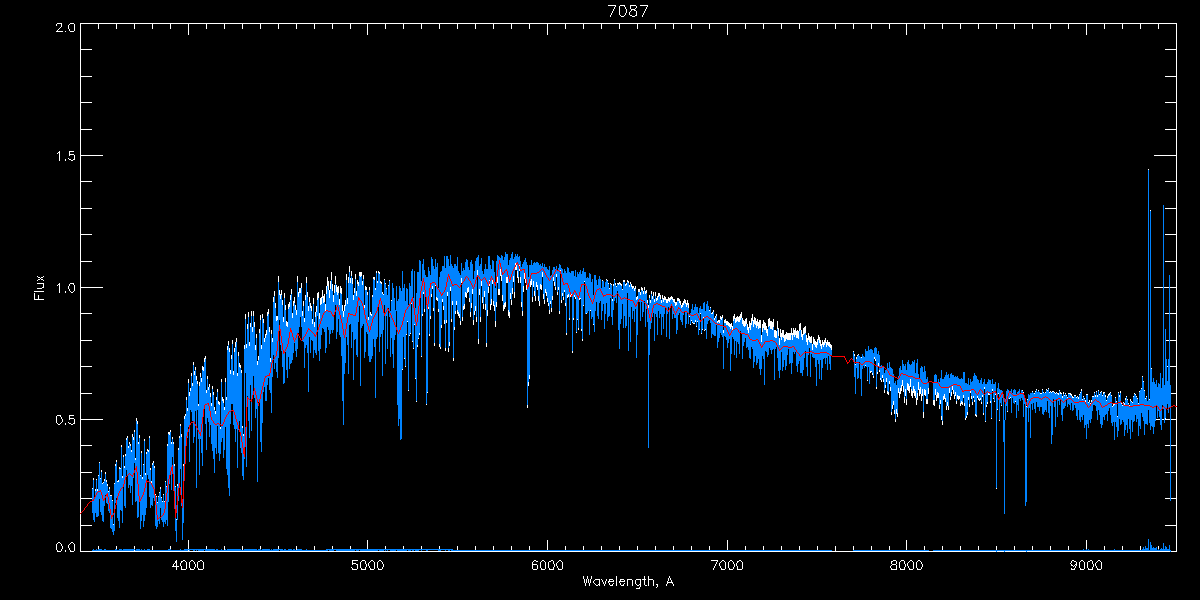Click the Wavelength, A x-axis label
Viewport: 1200px width, 600px height.
coord(627,581)
